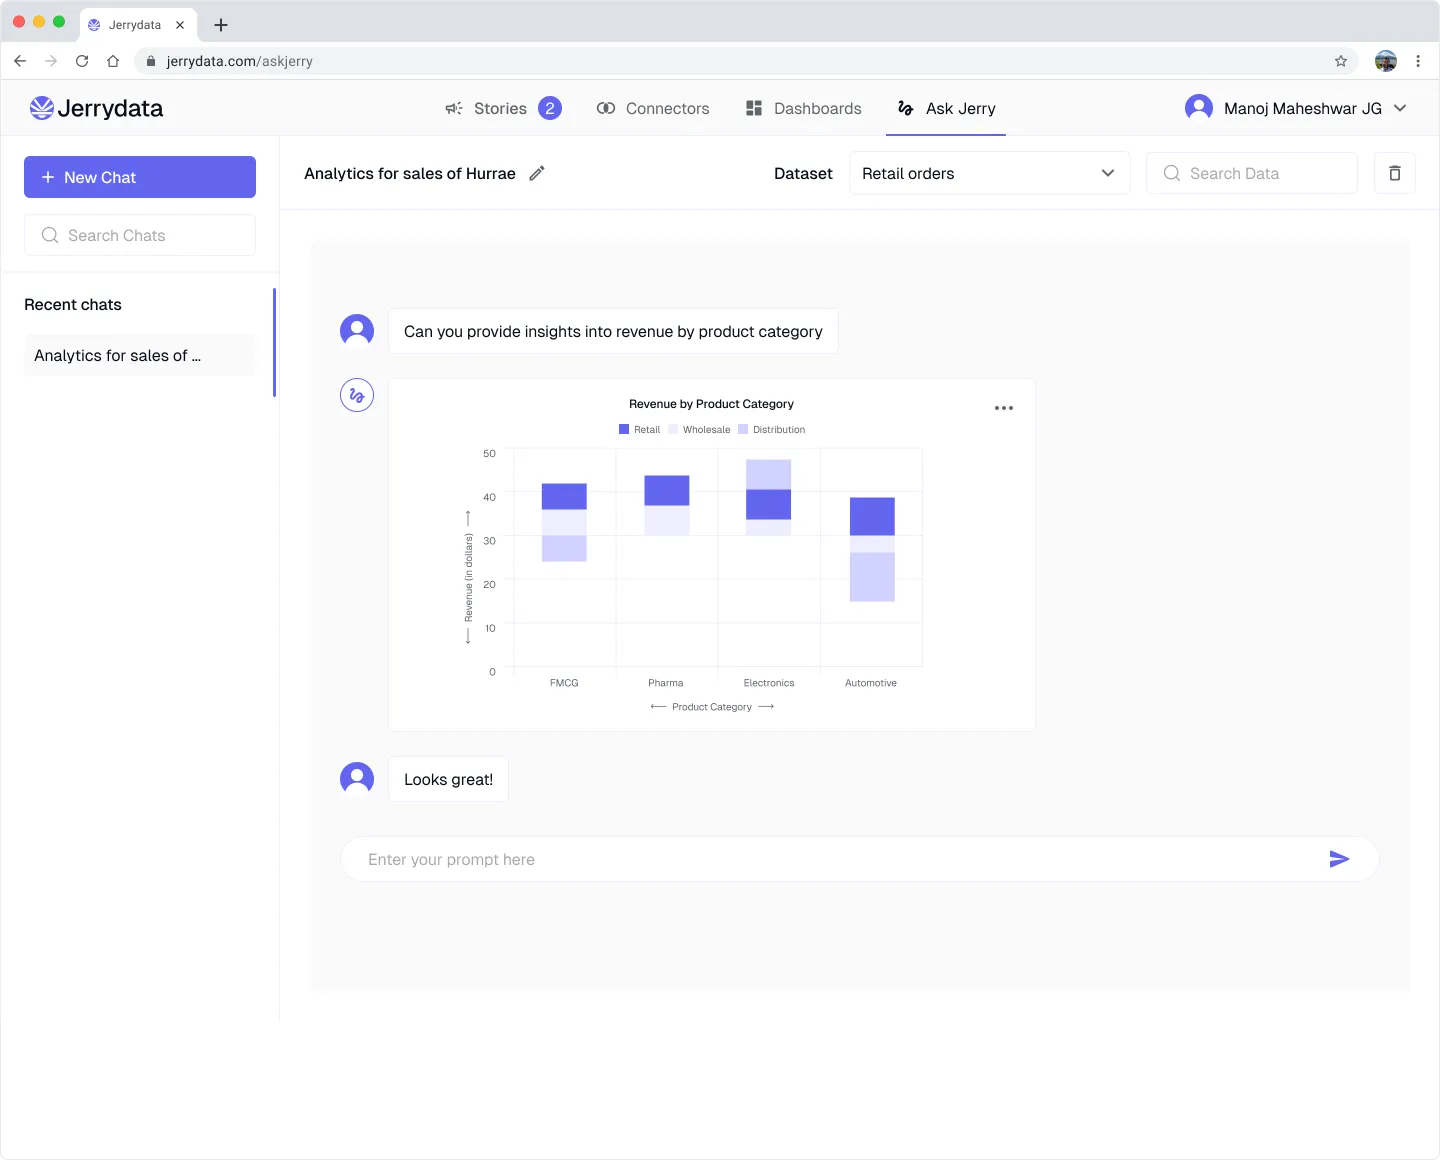
Task: Go to the Dashboards tab
Action: [x=804, y=108]
